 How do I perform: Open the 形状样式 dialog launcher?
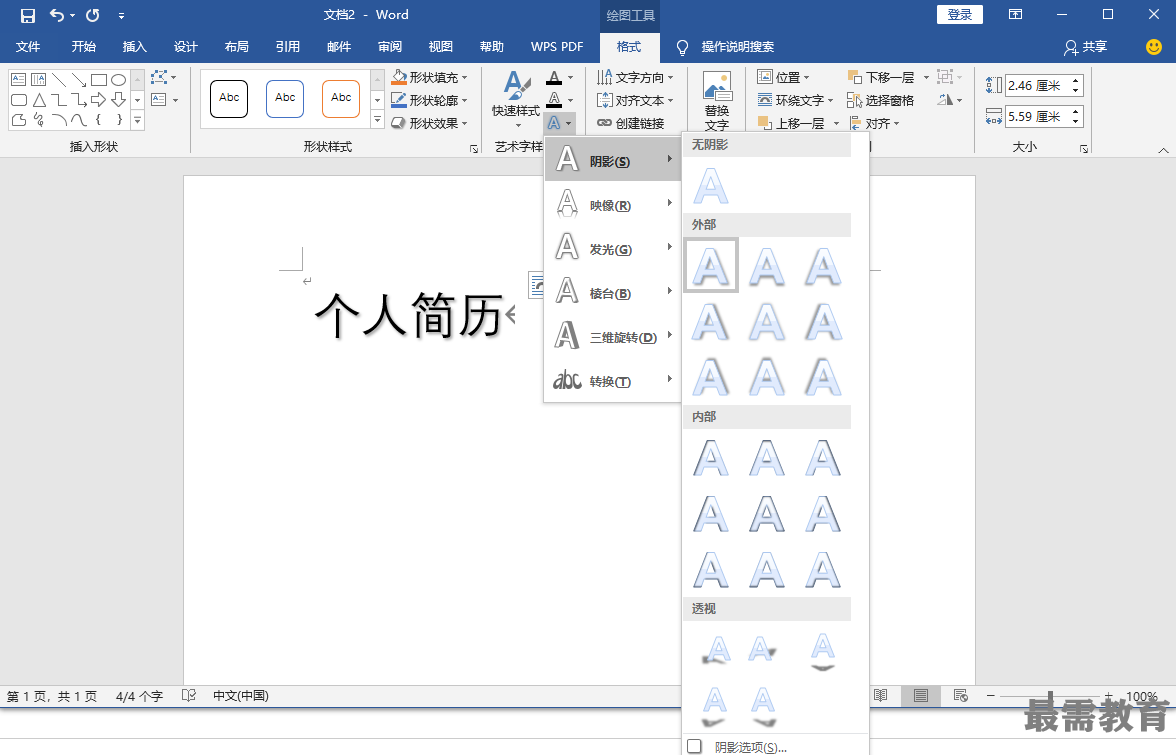(474, 148)
